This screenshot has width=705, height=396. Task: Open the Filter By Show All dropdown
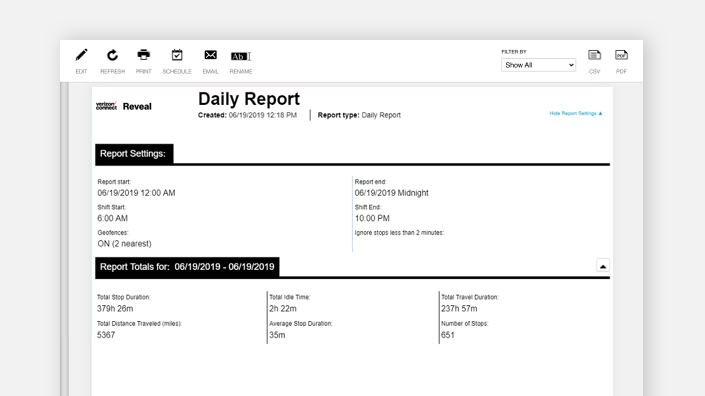(x=538, y=65)
